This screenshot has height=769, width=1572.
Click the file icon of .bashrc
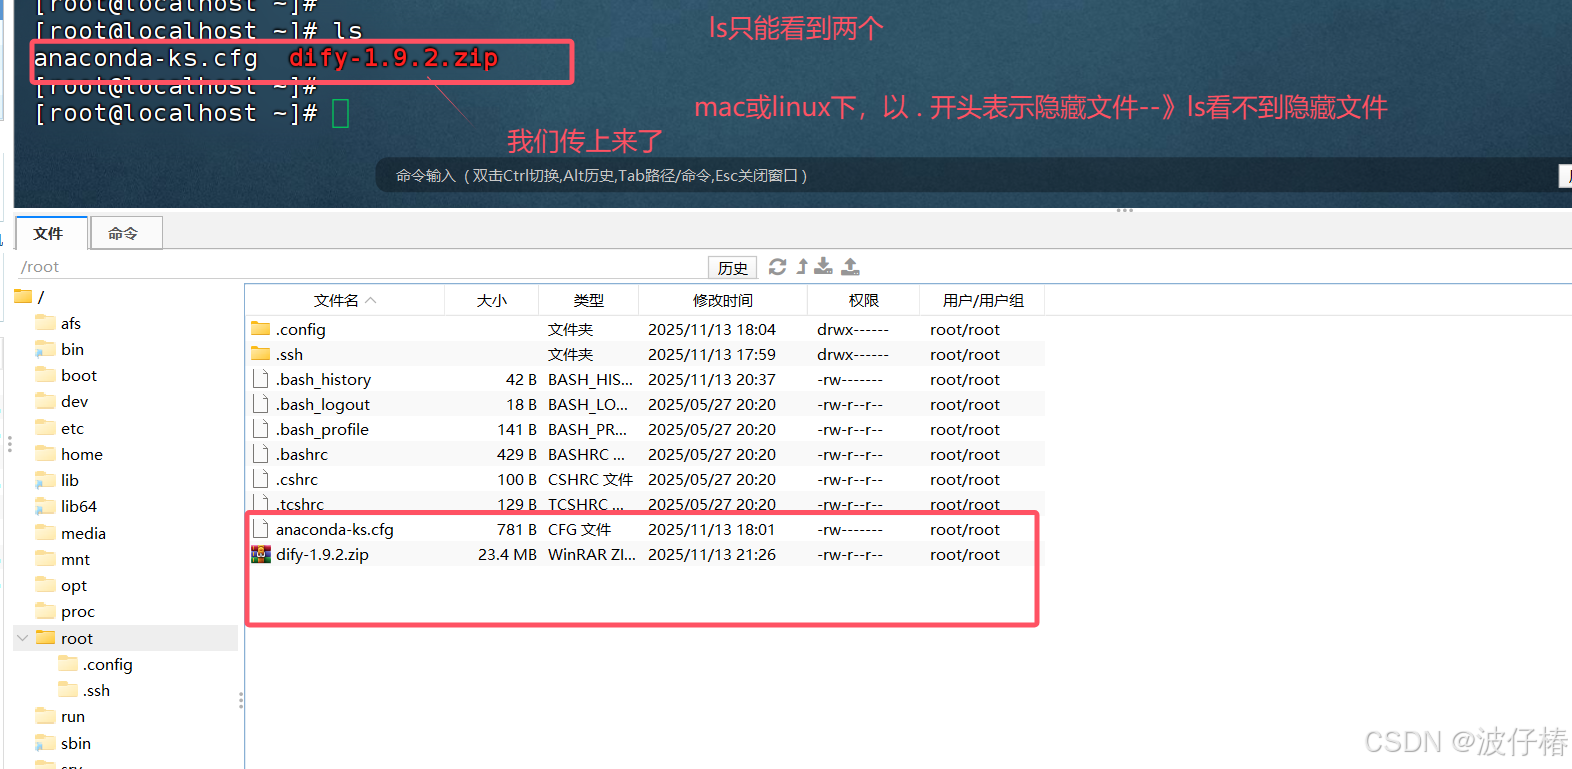point(261,454)
